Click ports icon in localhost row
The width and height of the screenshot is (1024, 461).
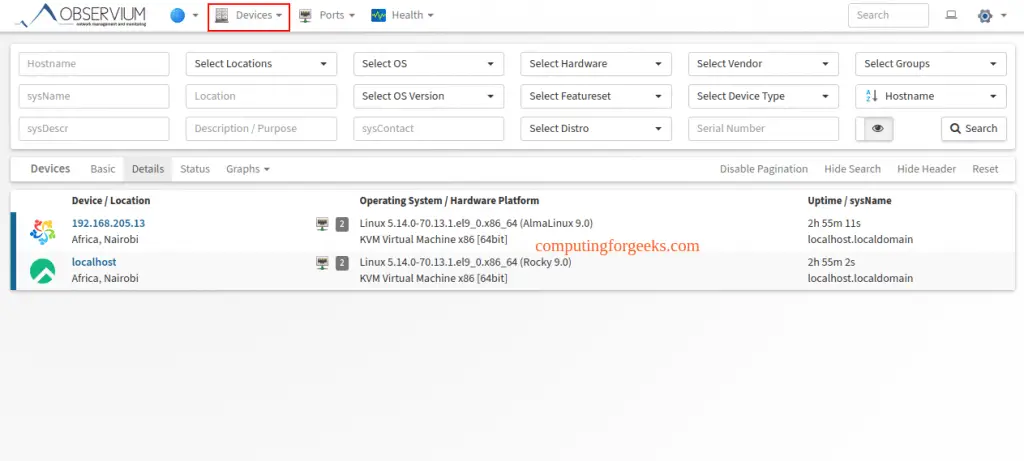(x=322, y=263)
